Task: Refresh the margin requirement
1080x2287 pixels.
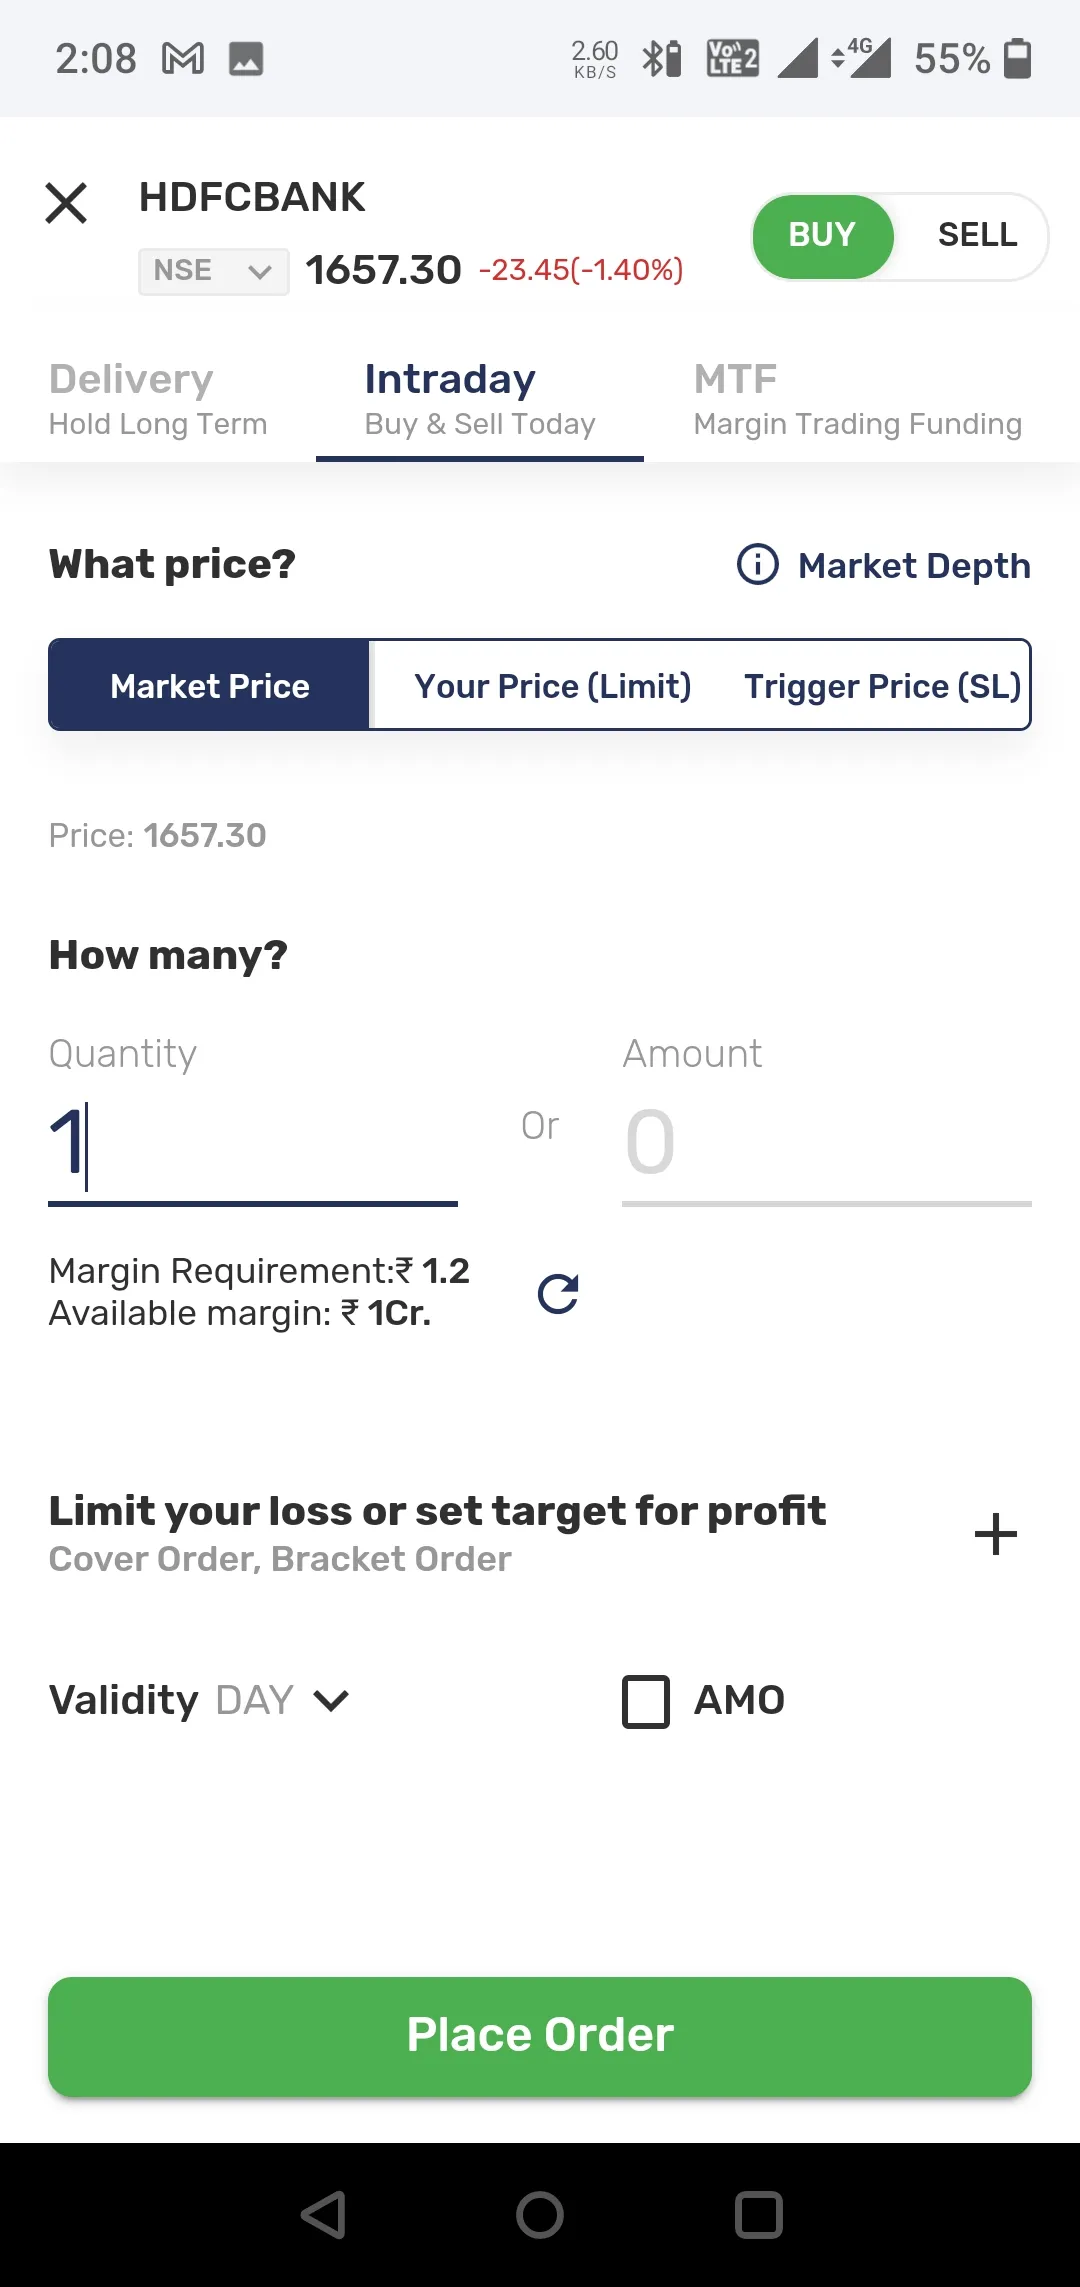Action: point(558,1293)
